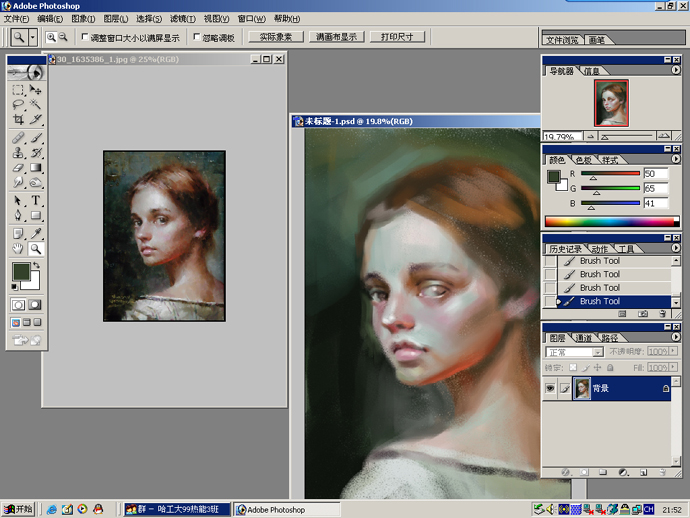Image resolution: width=690 pixels, height=518 pixels.
Task: Select the Notes tool
Action: pyautogui.click(x=18, y=234)
